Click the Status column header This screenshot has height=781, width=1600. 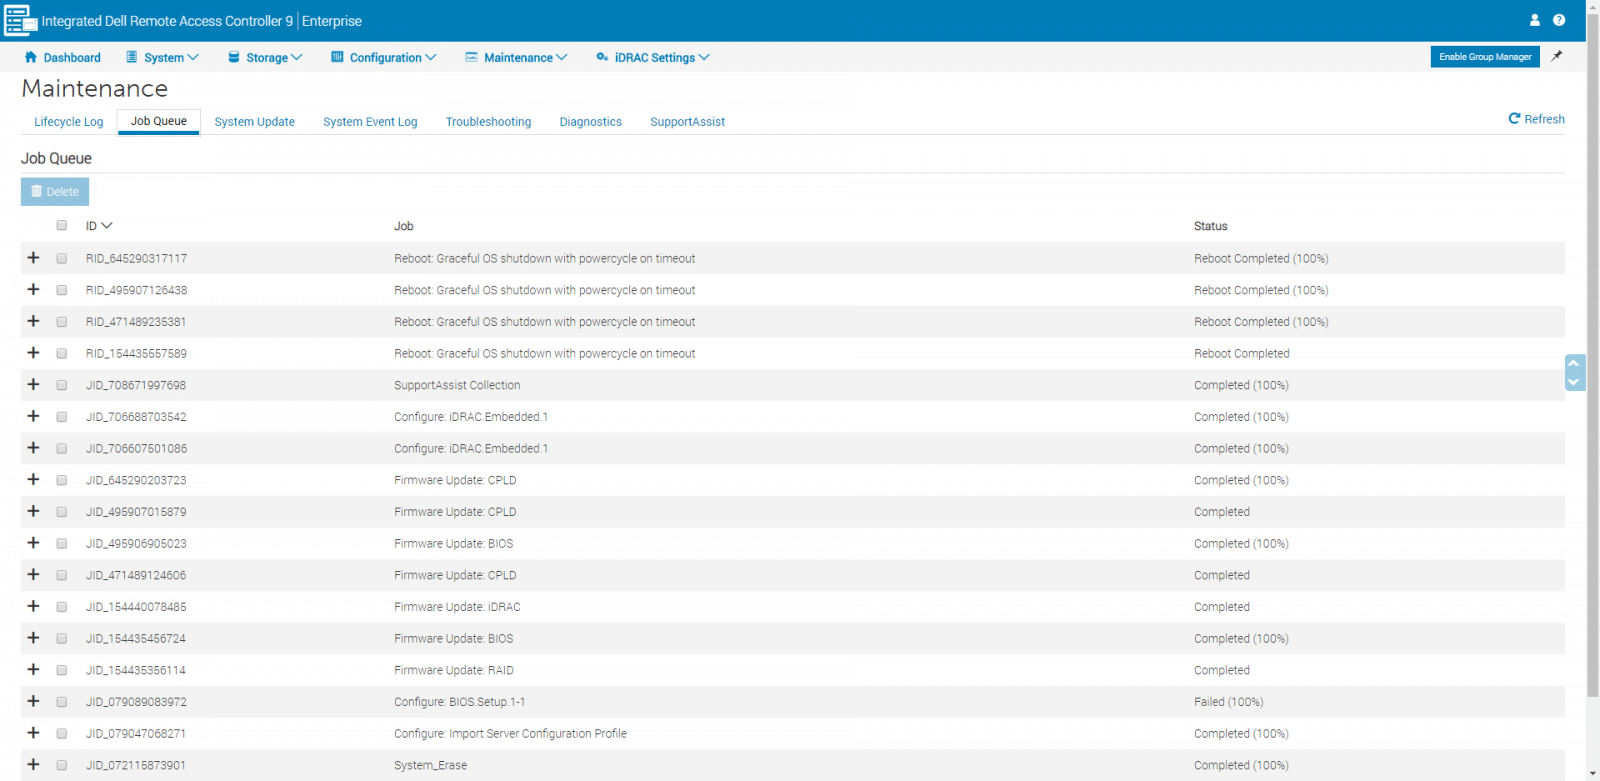tap(1211, 226)
